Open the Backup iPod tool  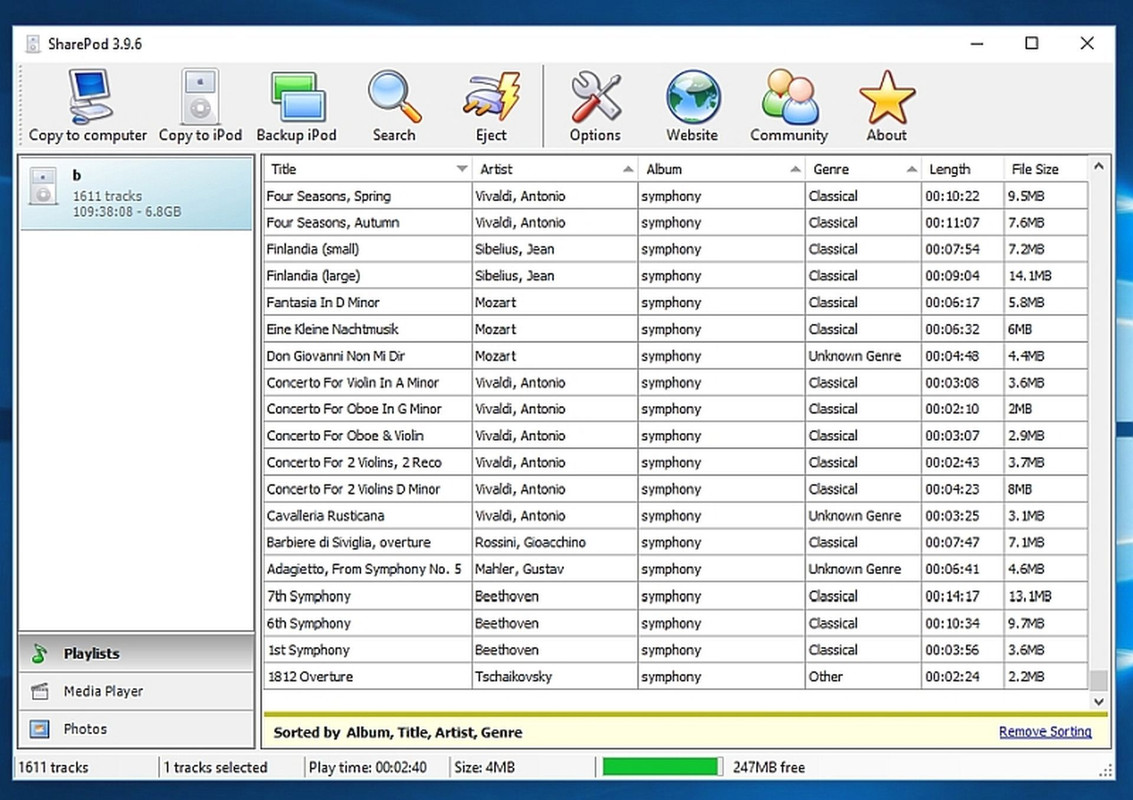coord(296,106)
